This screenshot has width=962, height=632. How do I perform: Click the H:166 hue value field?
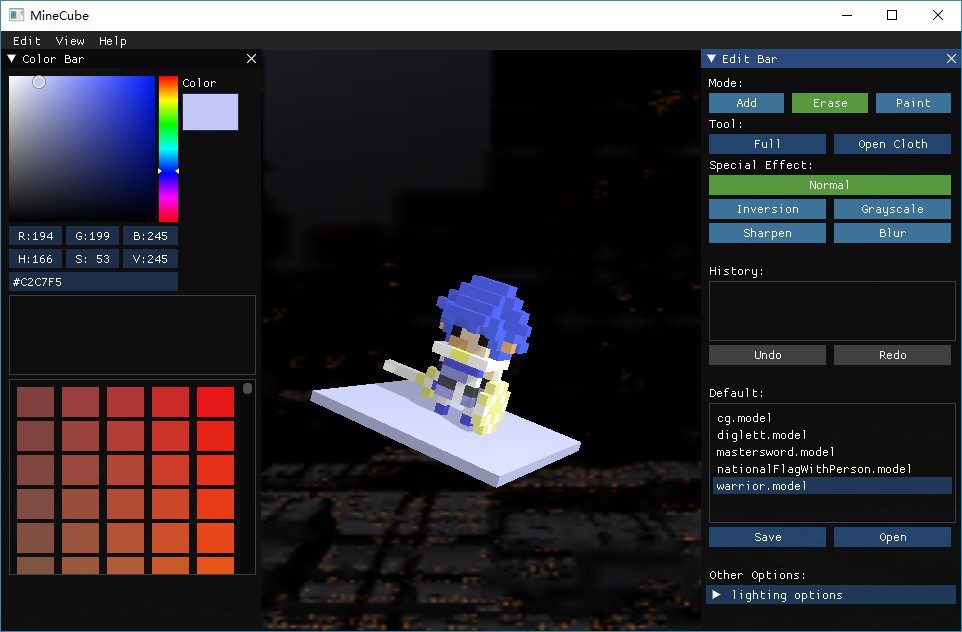[36, 259]
